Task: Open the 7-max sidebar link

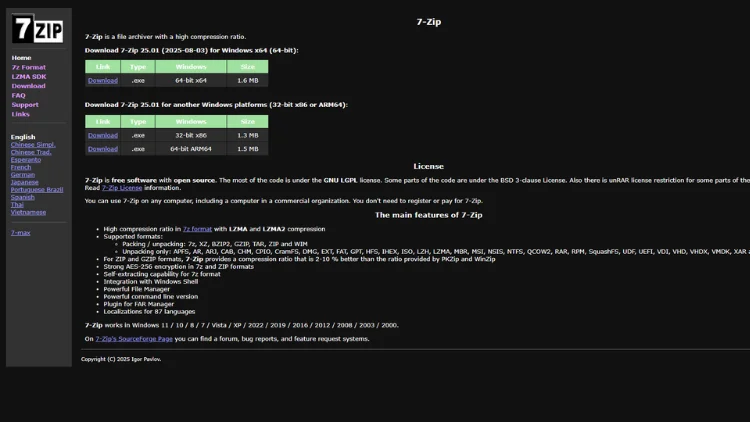Action: pos(20,232)
